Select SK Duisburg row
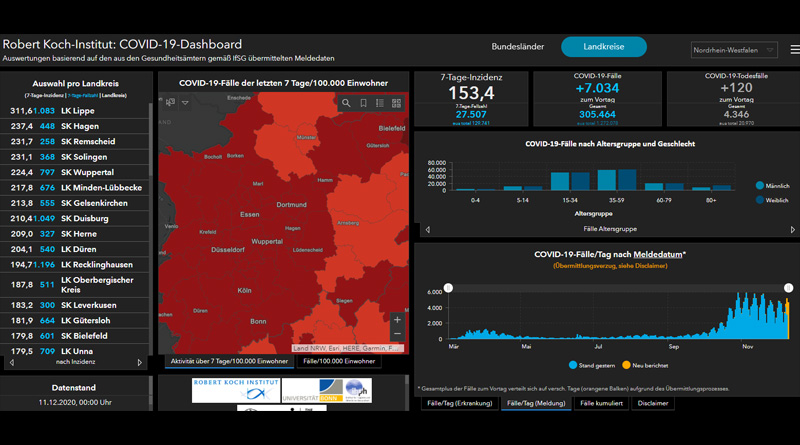The width and height of the screenshot is (800, 445). click(x=74, y=218)
